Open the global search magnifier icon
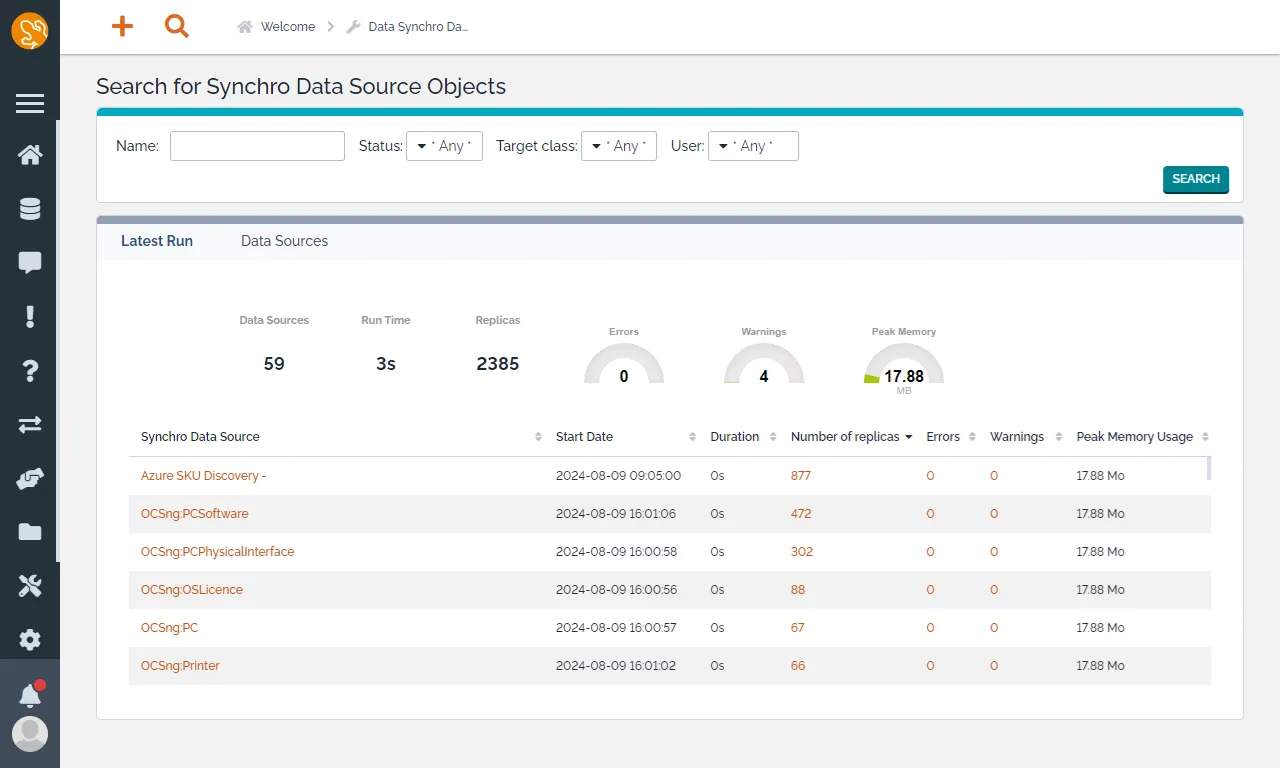 click(177, 27)
